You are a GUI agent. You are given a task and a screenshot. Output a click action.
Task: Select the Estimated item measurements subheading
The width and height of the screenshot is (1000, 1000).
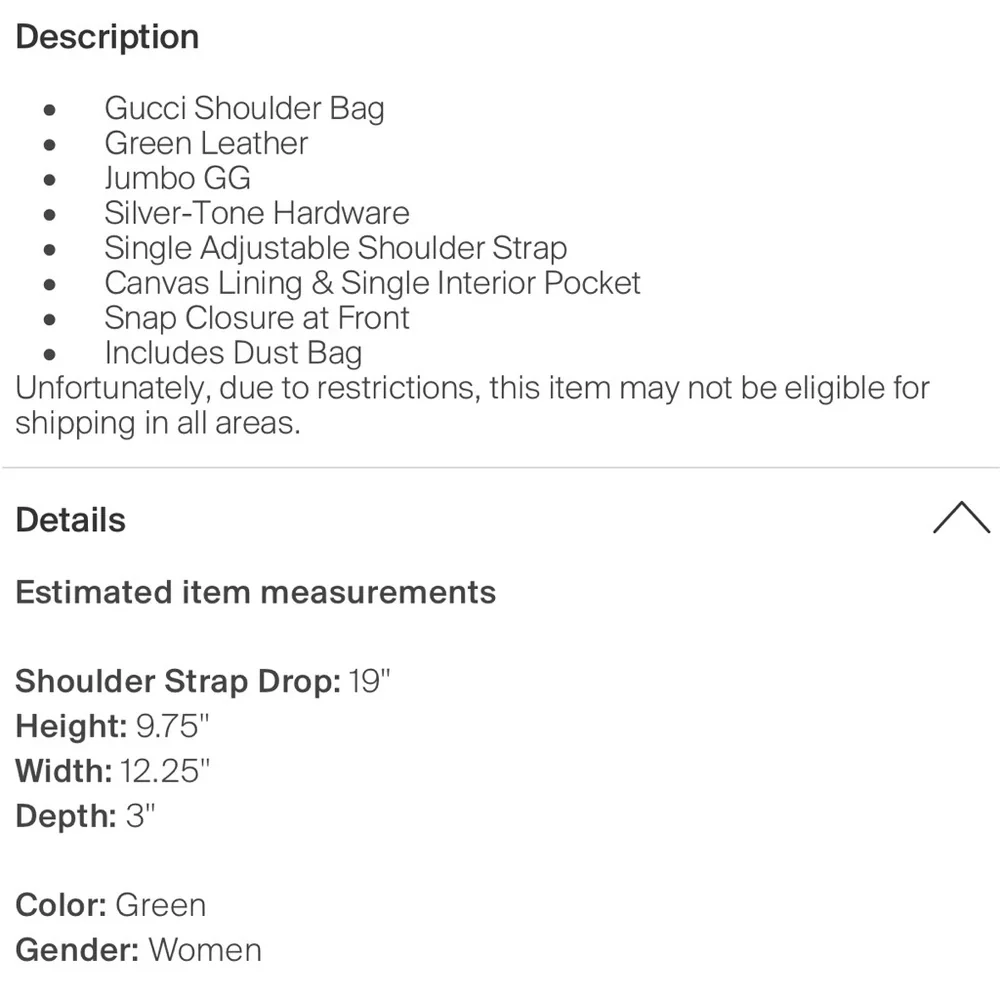click(256, 592)
